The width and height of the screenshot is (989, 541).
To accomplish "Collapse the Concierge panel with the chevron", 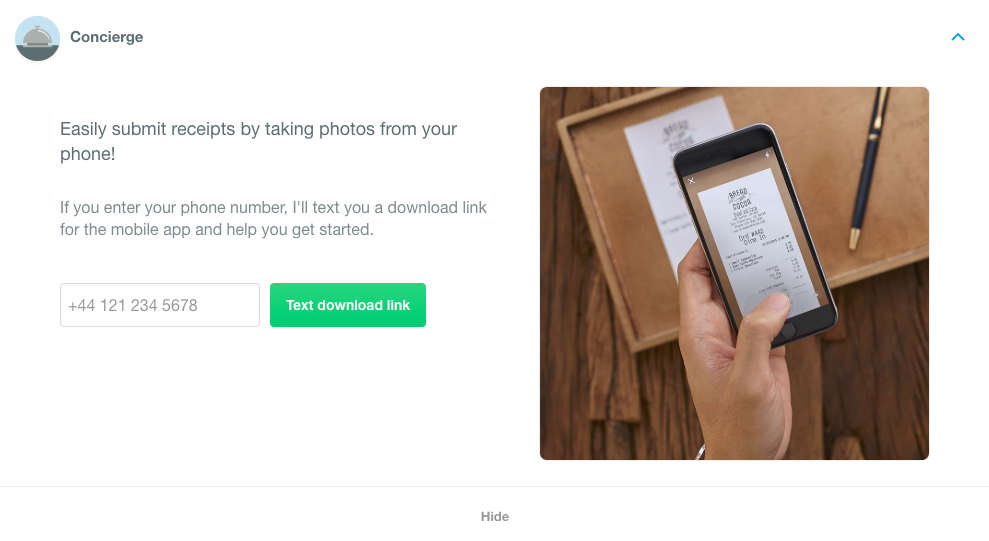I will pos(957,37).
